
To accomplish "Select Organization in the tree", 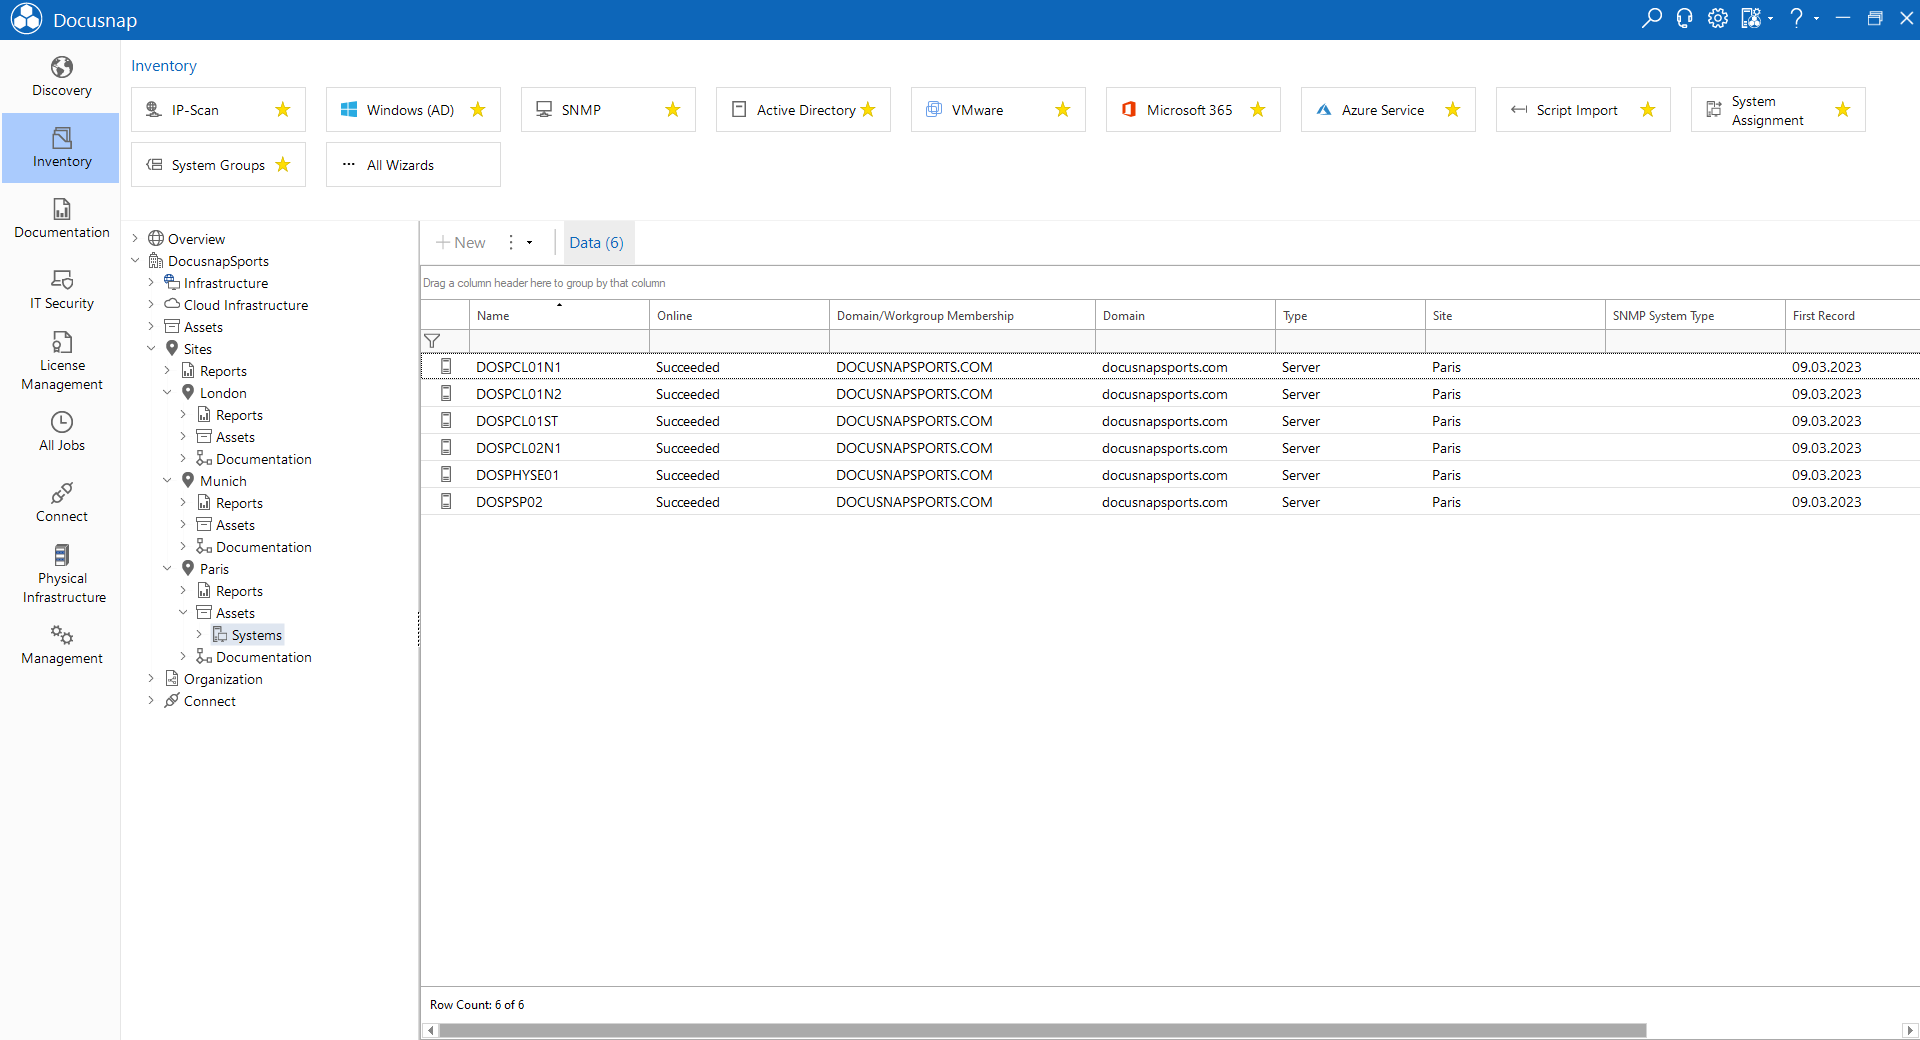I will click(x=223, y=679).
